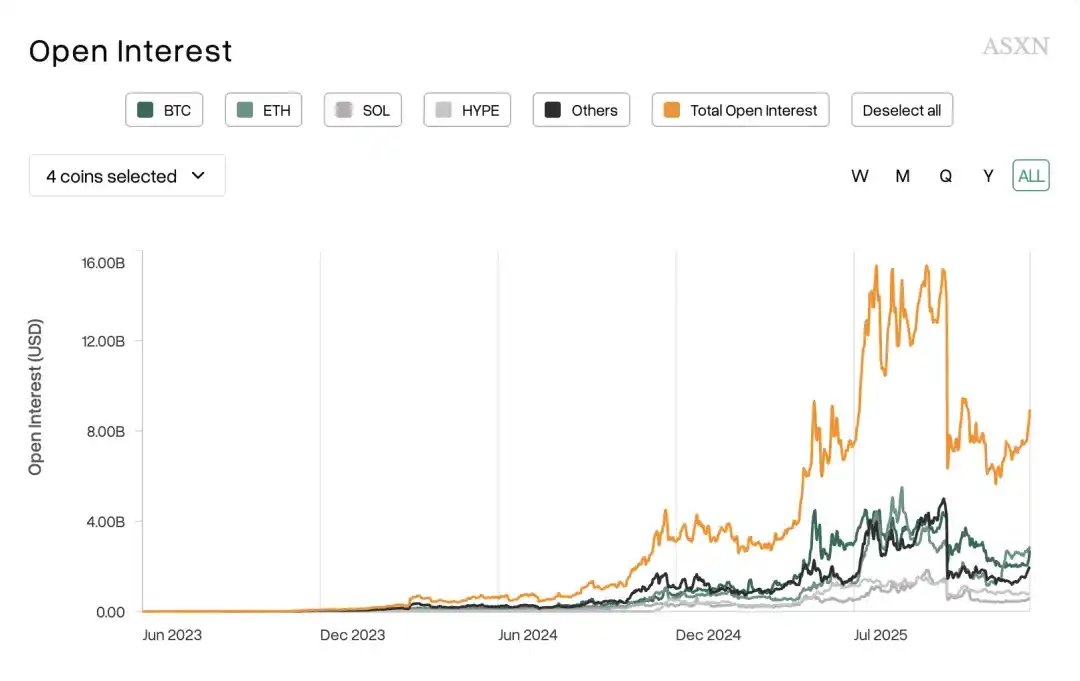Screen dimensions: 1080x681
Task: Click the Open Interest chart title
Action: tap(131, 51)
